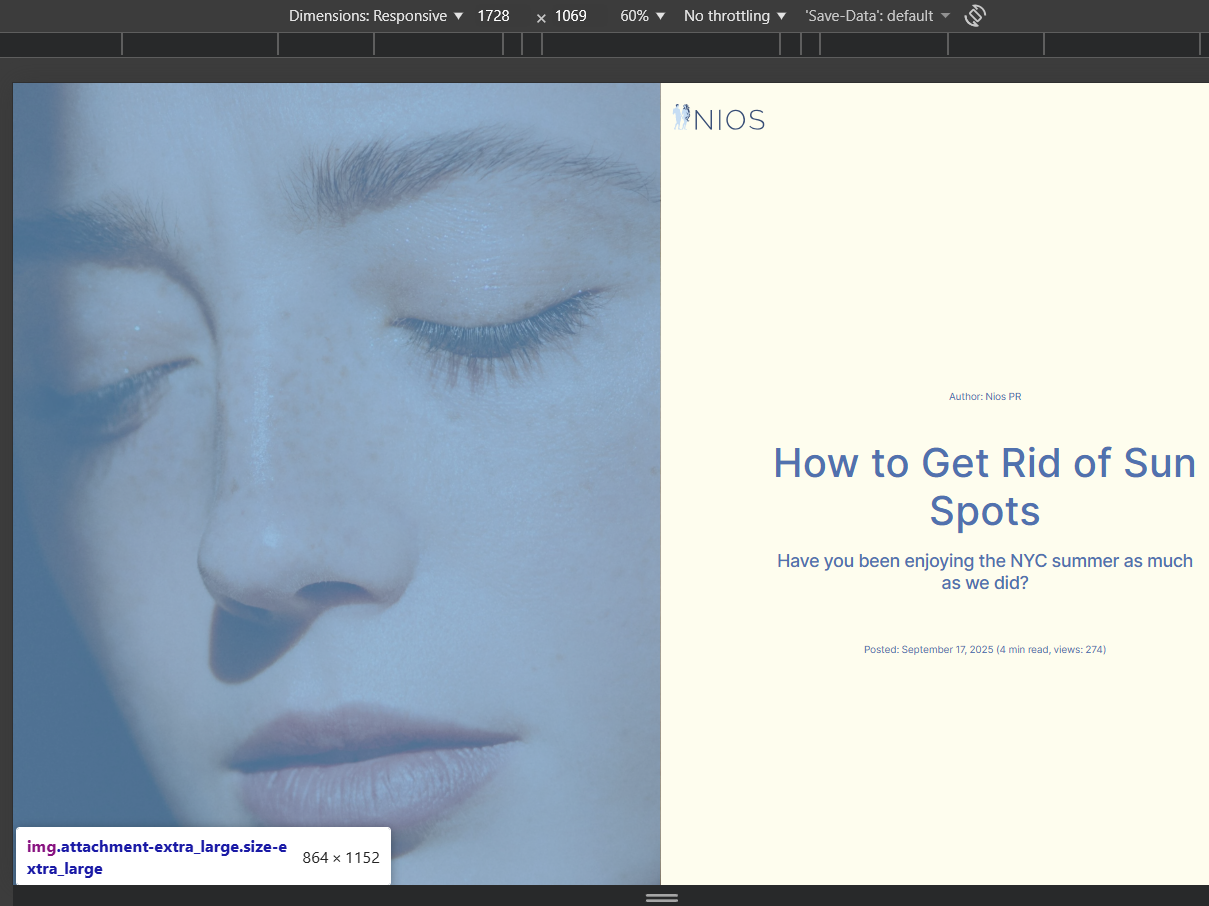The height and width of the screenshot is (906, 1209).
Task: Click the rotate viewport icon
Action: 975,16
